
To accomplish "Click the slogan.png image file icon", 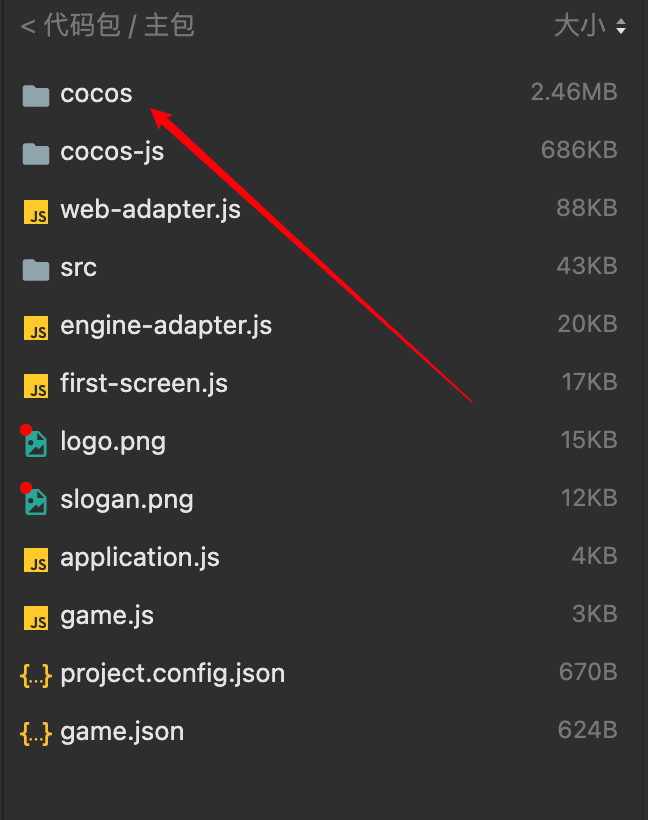I will click(x=36, y=500).
